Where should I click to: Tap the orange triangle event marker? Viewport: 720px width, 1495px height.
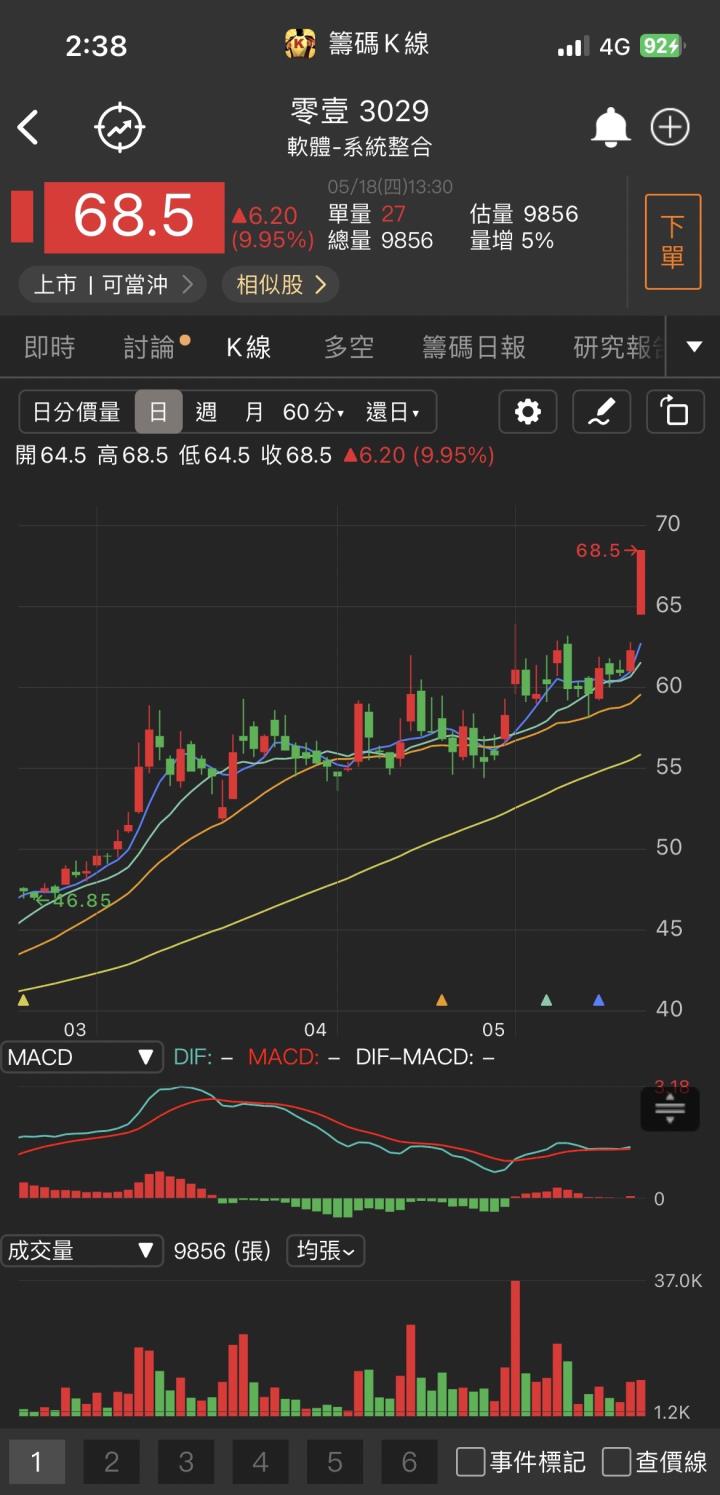[x=442, y=999]
